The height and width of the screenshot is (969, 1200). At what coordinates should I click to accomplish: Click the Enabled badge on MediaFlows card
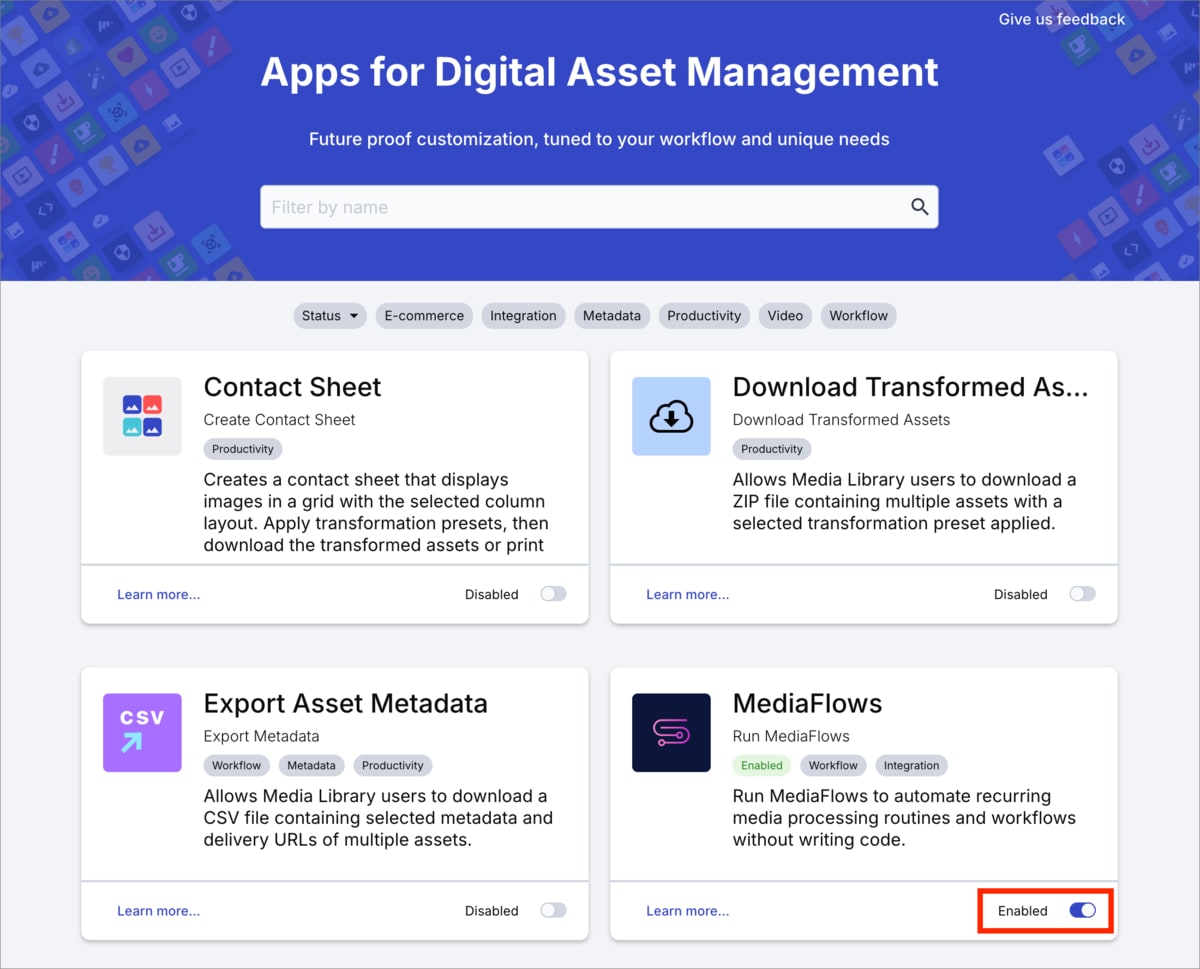[x=761, y=765]
